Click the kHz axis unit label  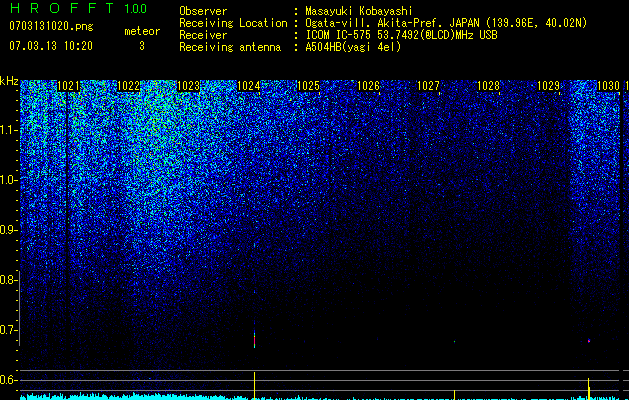point(9,82)
